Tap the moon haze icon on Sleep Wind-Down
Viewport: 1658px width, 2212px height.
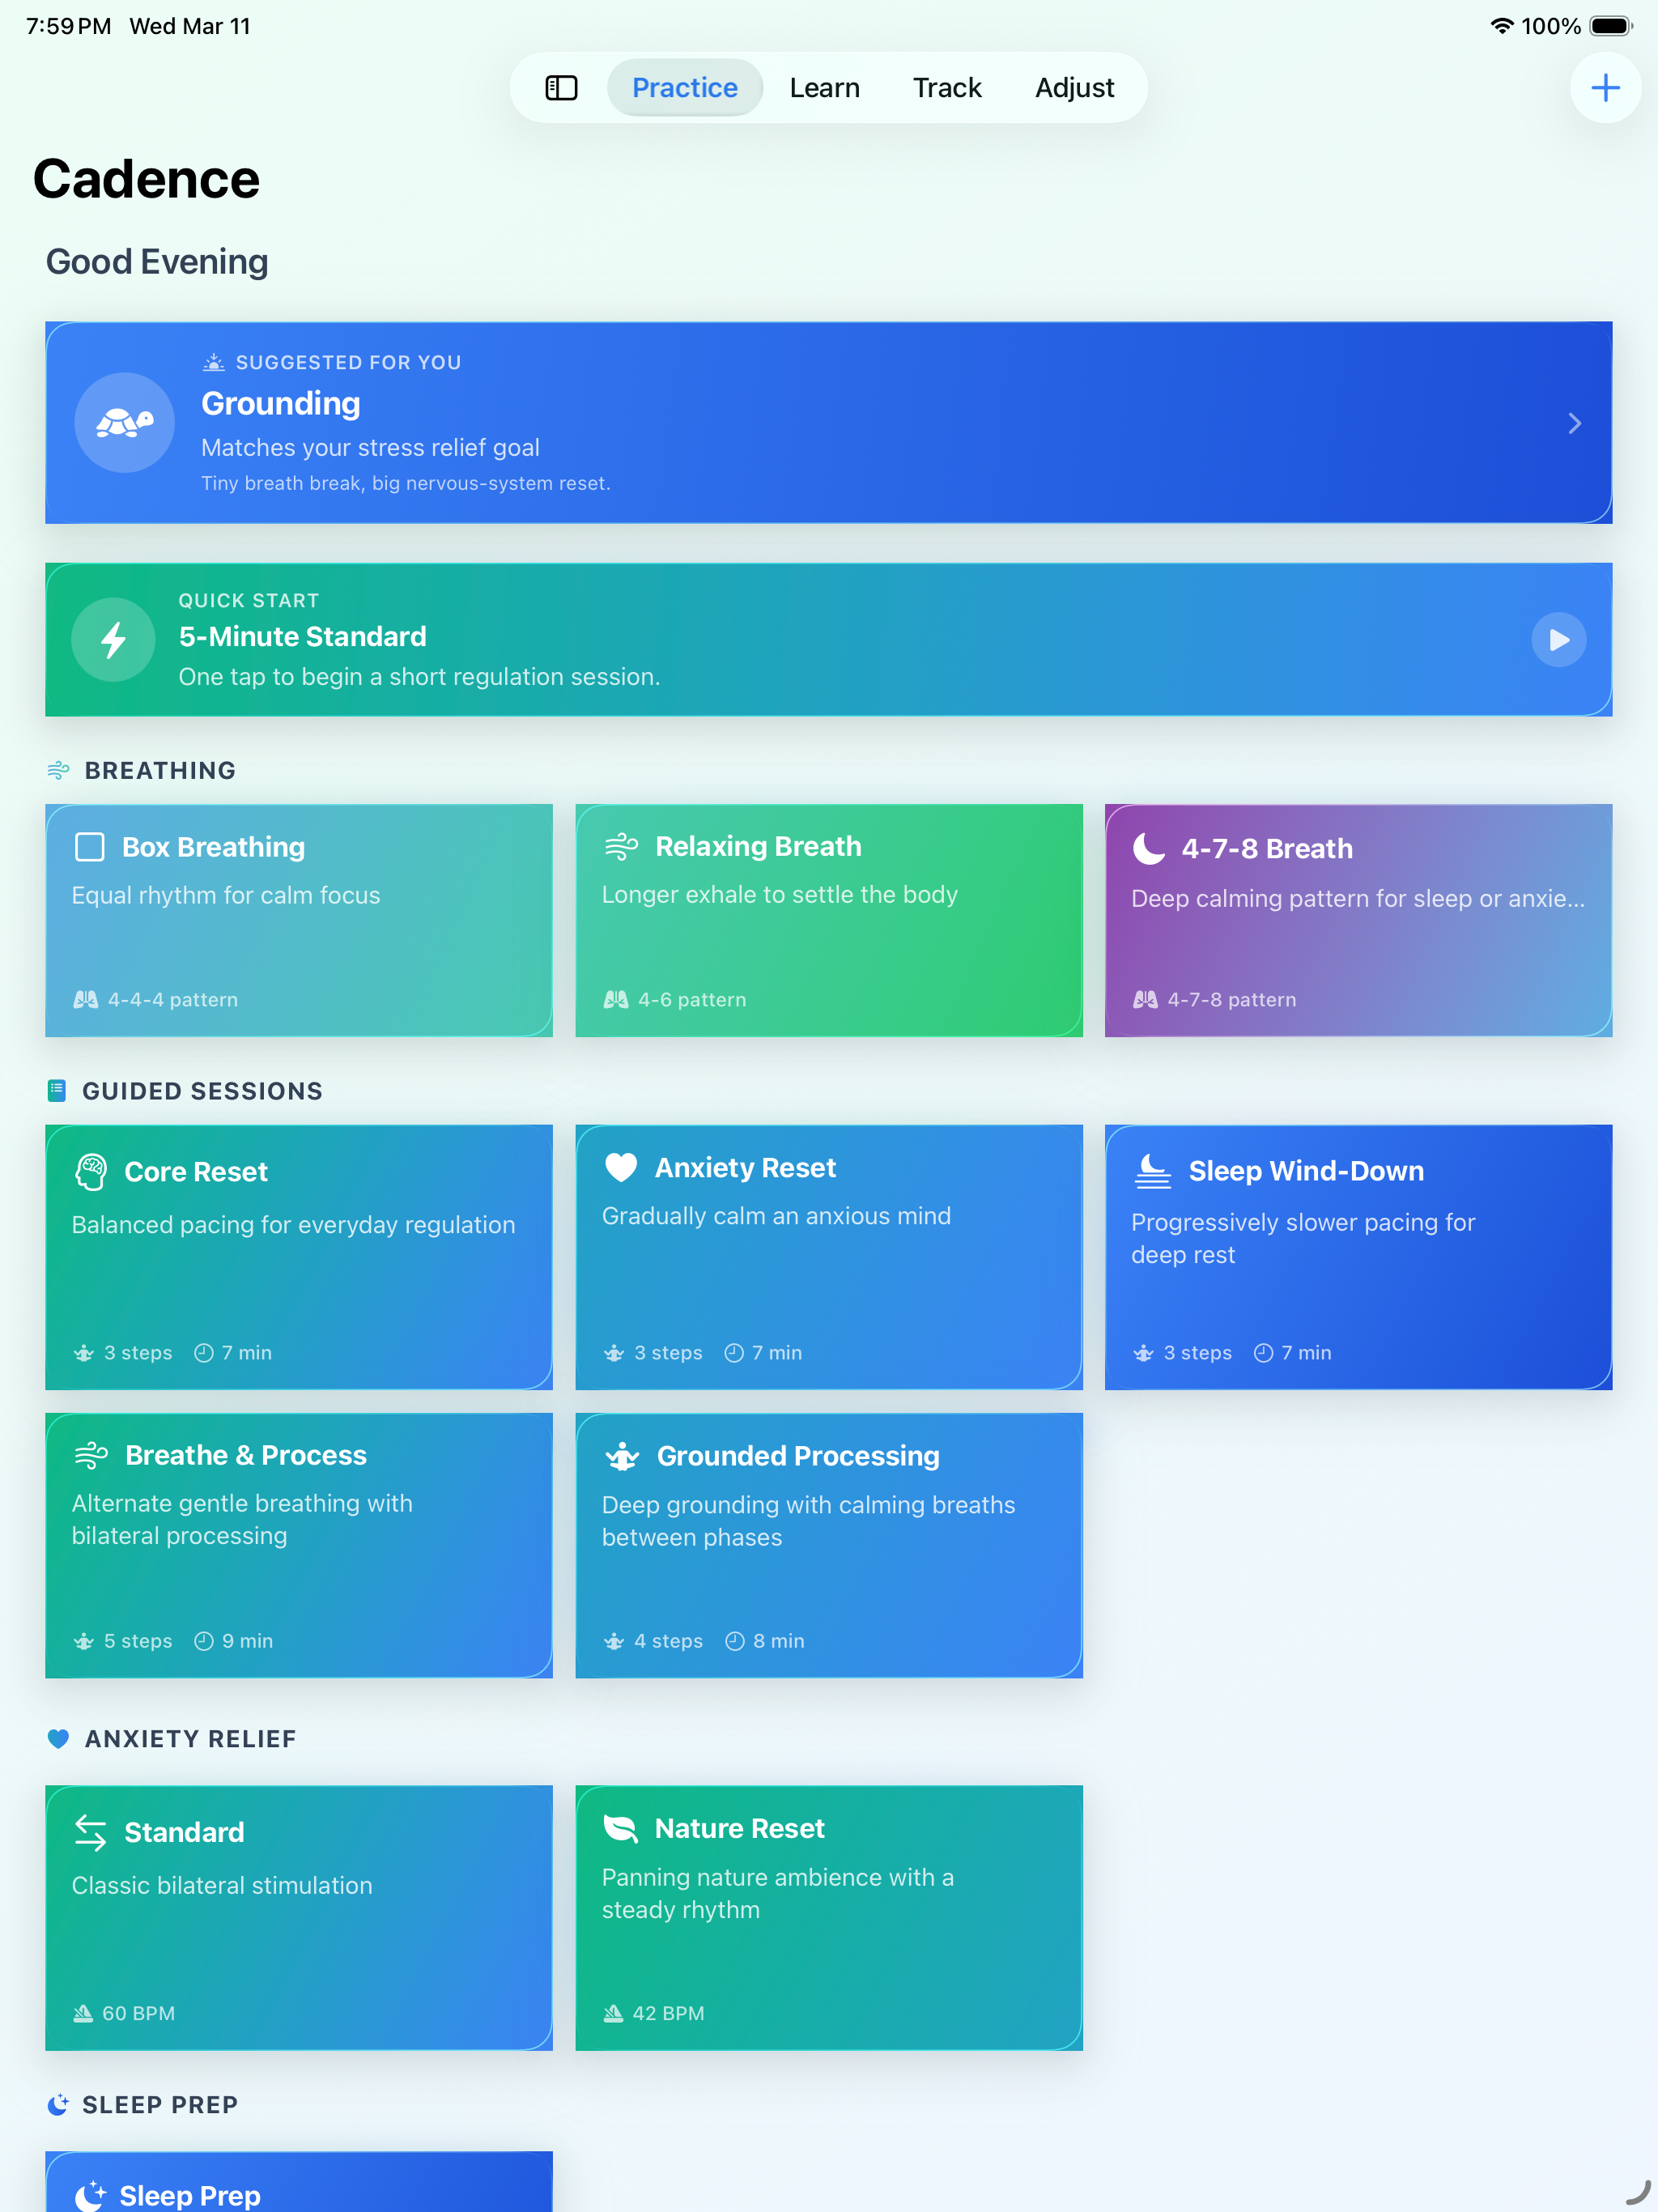1152,1170
